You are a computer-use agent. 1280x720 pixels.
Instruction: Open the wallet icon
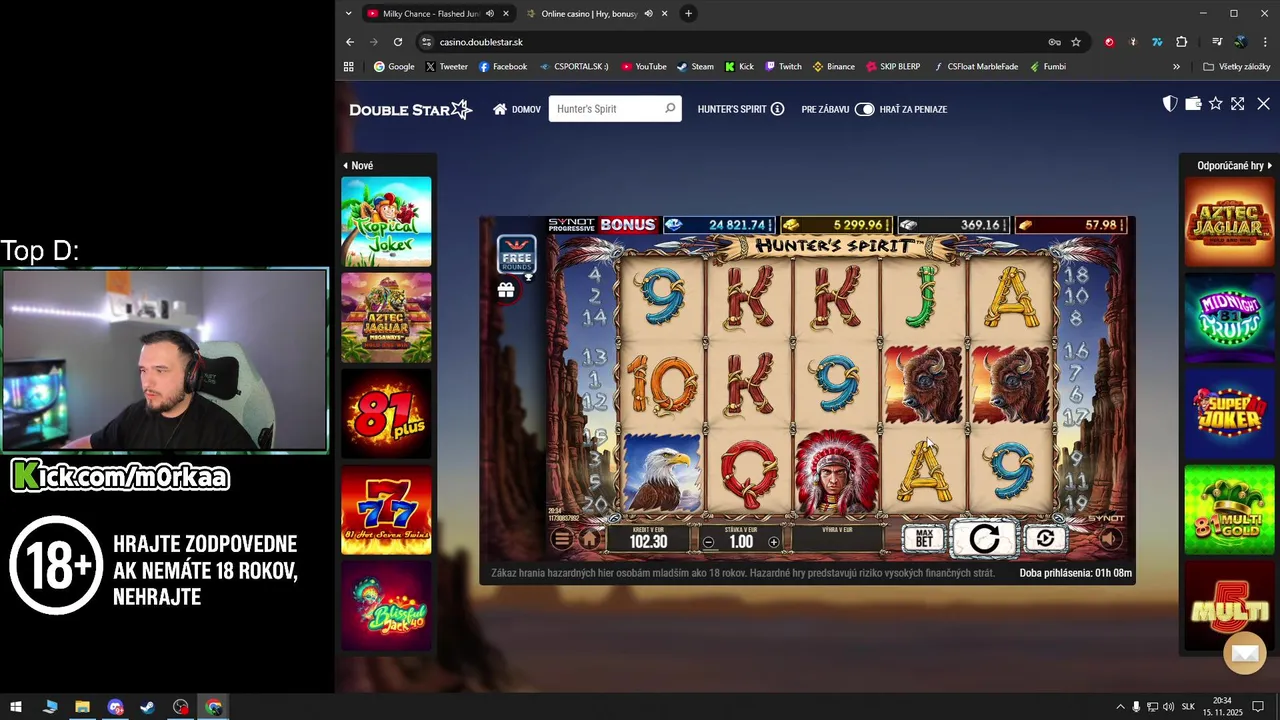[1193, 104]
